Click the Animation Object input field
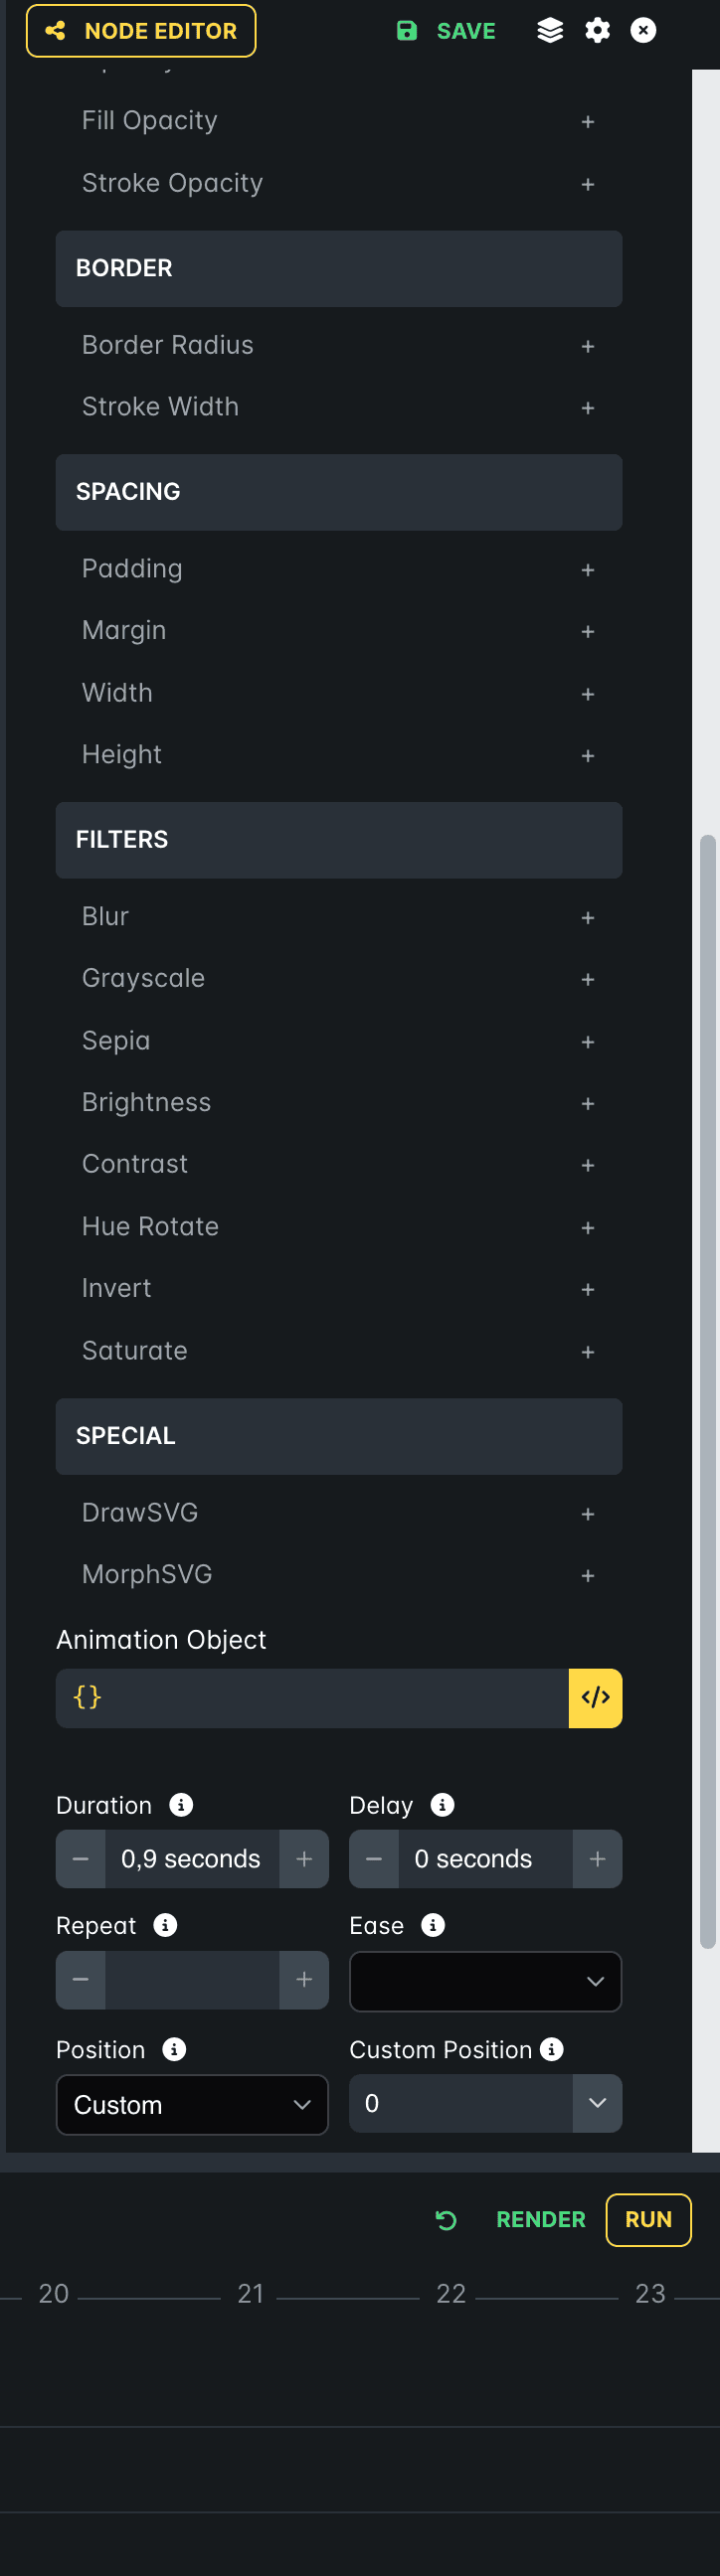The height and width of the screenshot is (2576, 720). click(x=312, y=1698)
